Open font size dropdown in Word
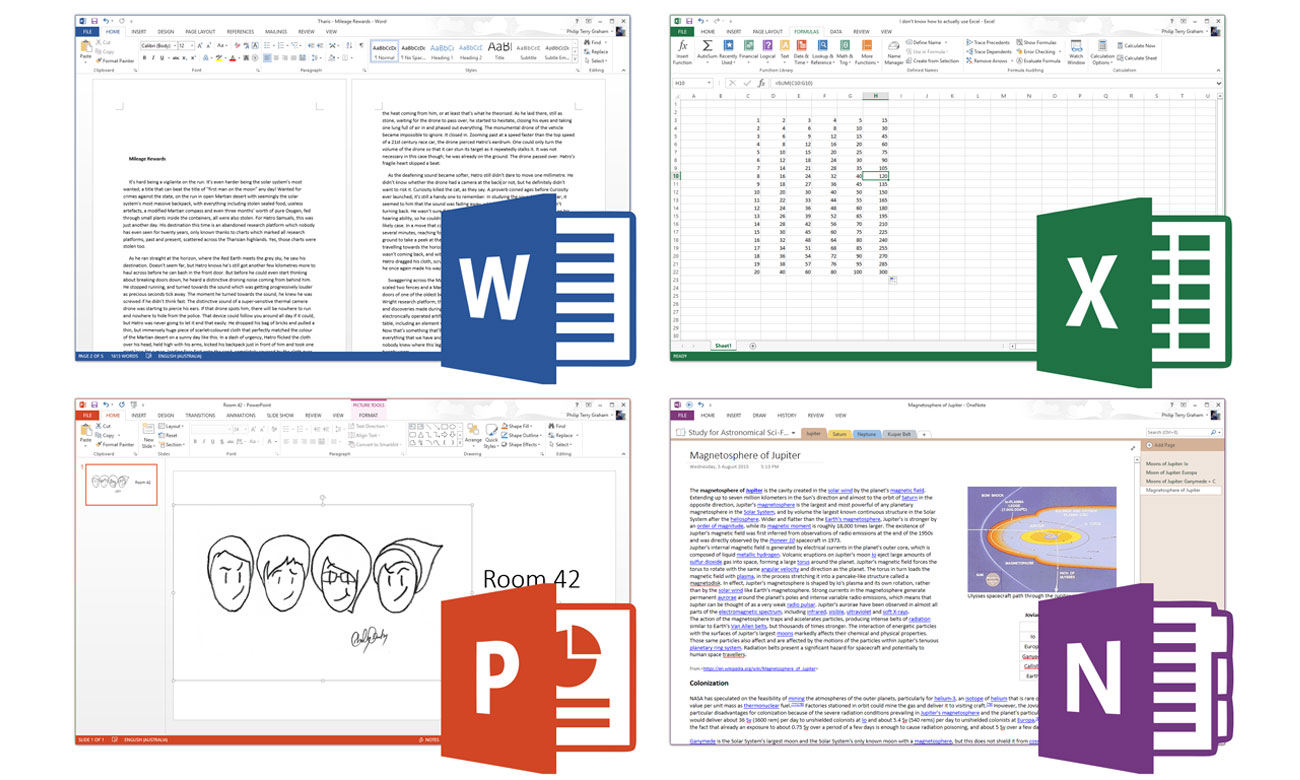 coord(192,45)
